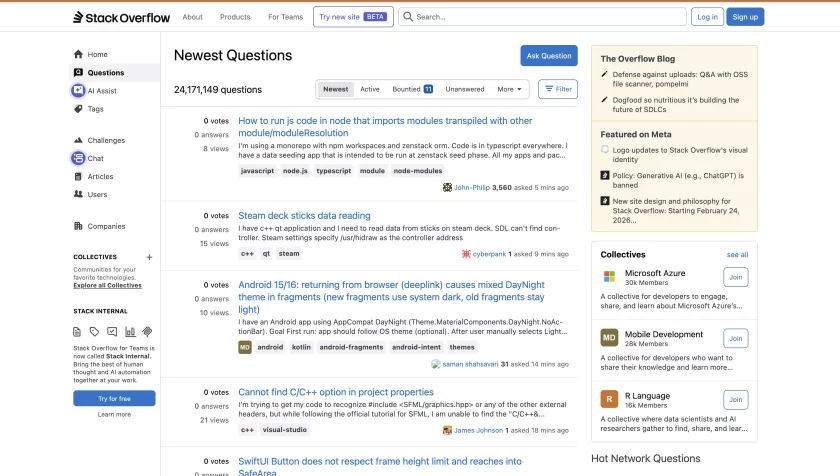This screenshot has height=476, width=840.
Task: Click the Sign up button
Action: (745, 17)
